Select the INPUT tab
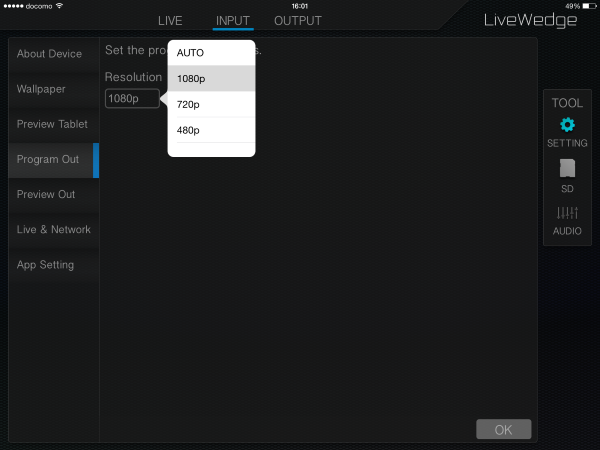Screen dimensions: 600x450 [233, 21]
